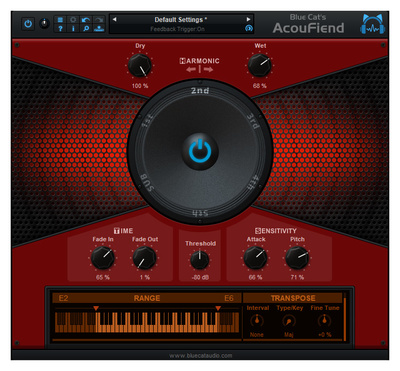Select the '1st' harmonic on the speaker ring
This screenshot has width=400, height=371.
point(148,121)
